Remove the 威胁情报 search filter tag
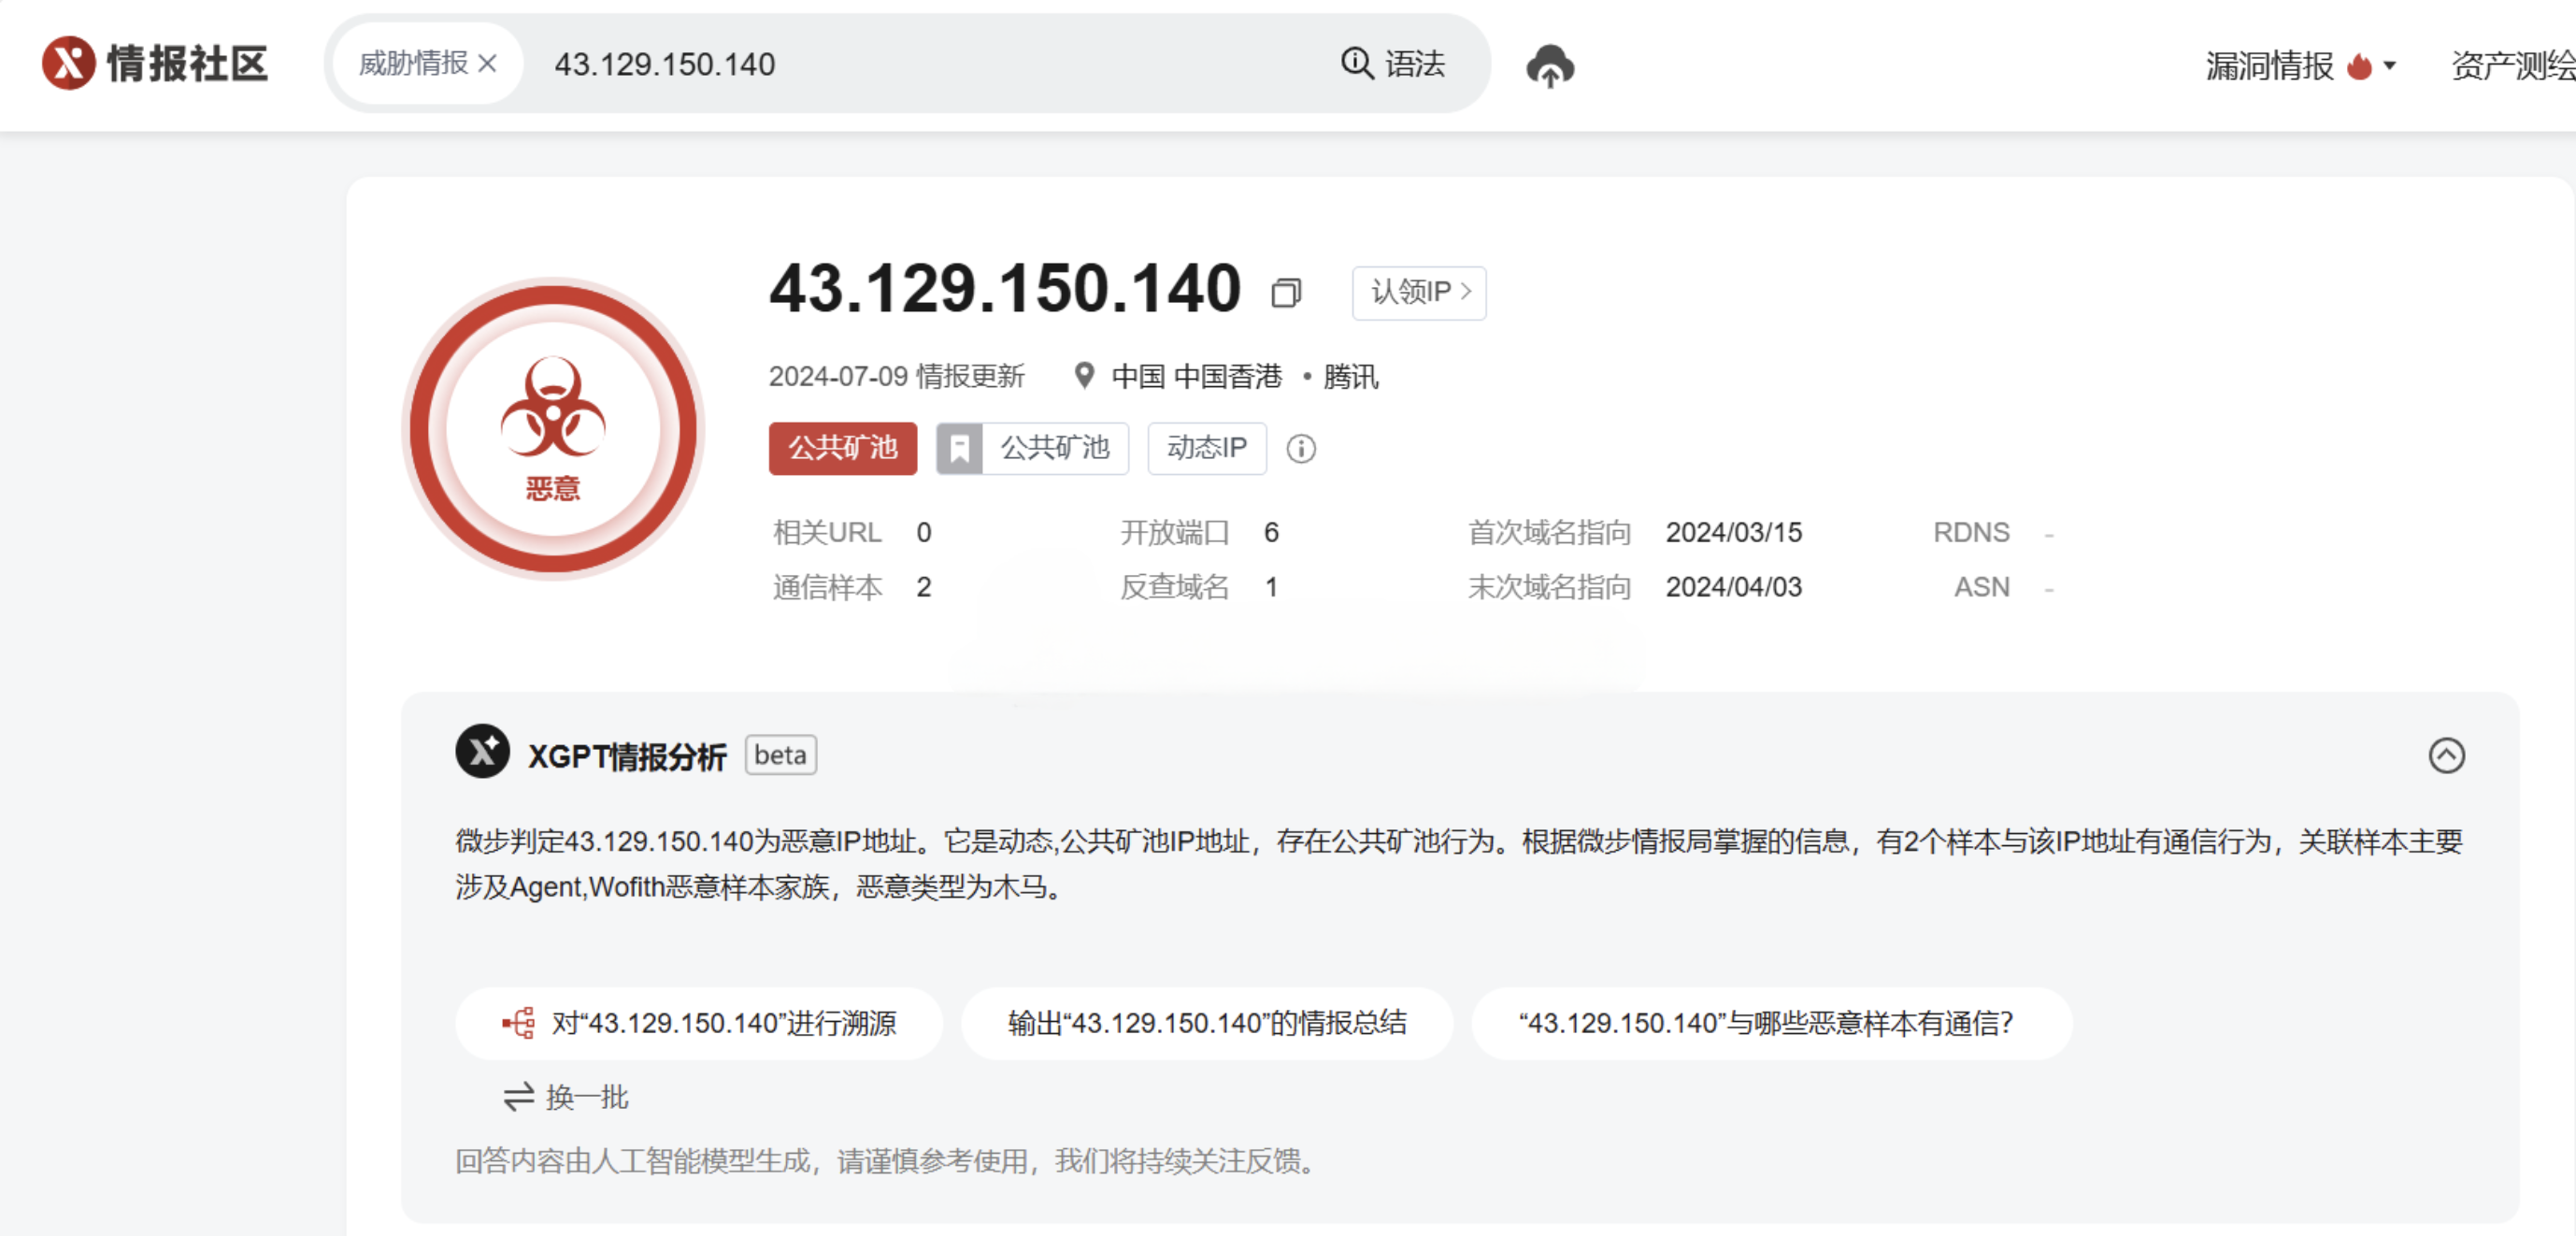The width and height of the screenshot is (2576, 1236). click(488, 64)
